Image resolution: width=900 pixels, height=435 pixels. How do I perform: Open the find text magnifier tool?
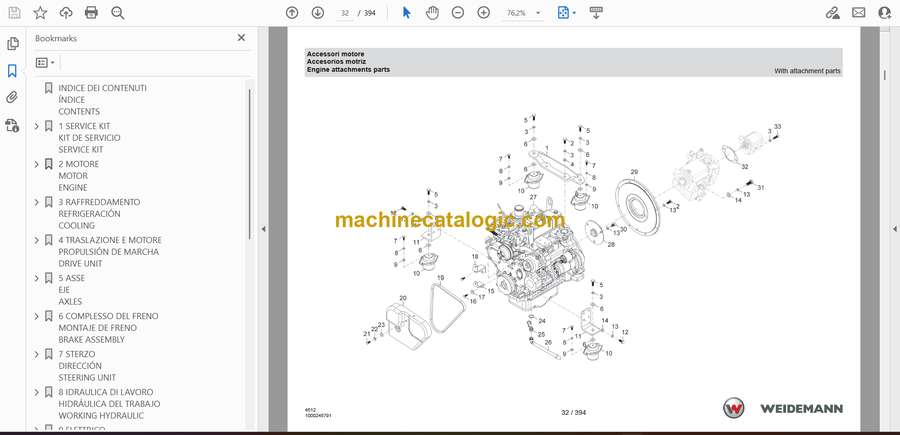point(118,13)
